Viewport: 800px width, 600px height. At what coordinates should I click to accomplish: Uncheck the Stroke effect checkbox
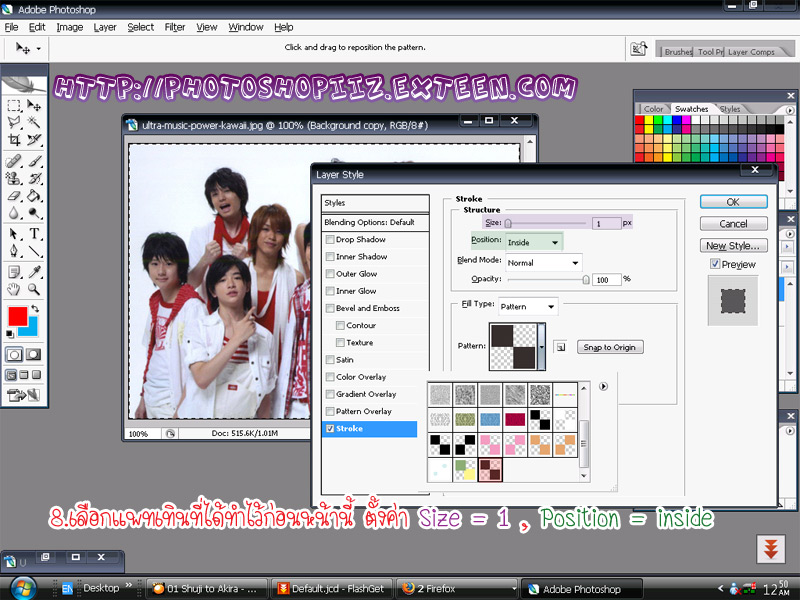click(x=330, y=428)
